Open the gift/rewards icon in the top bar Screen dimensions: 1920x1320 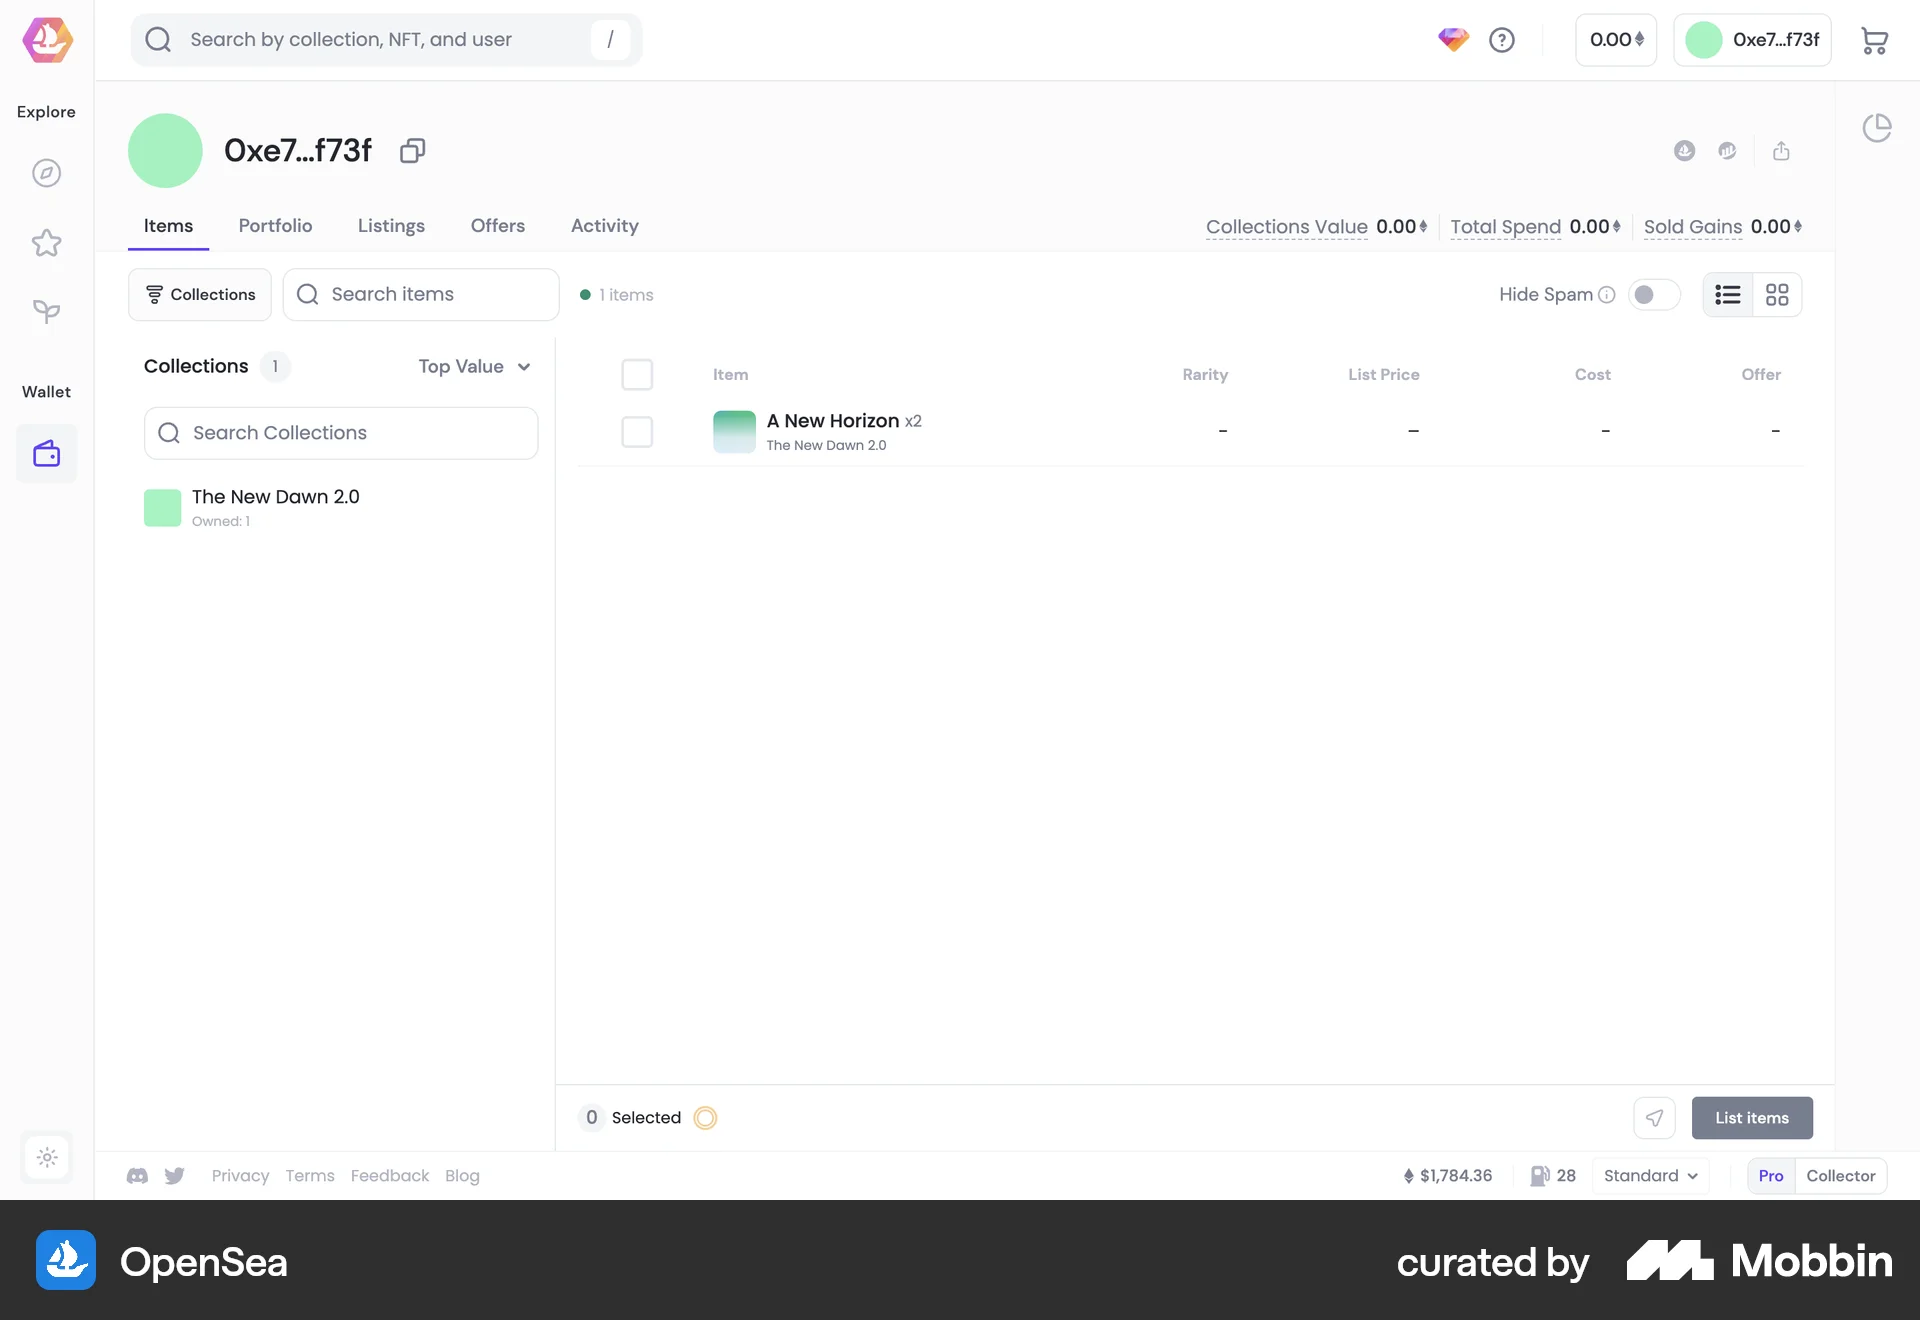tap(1453, 40)
